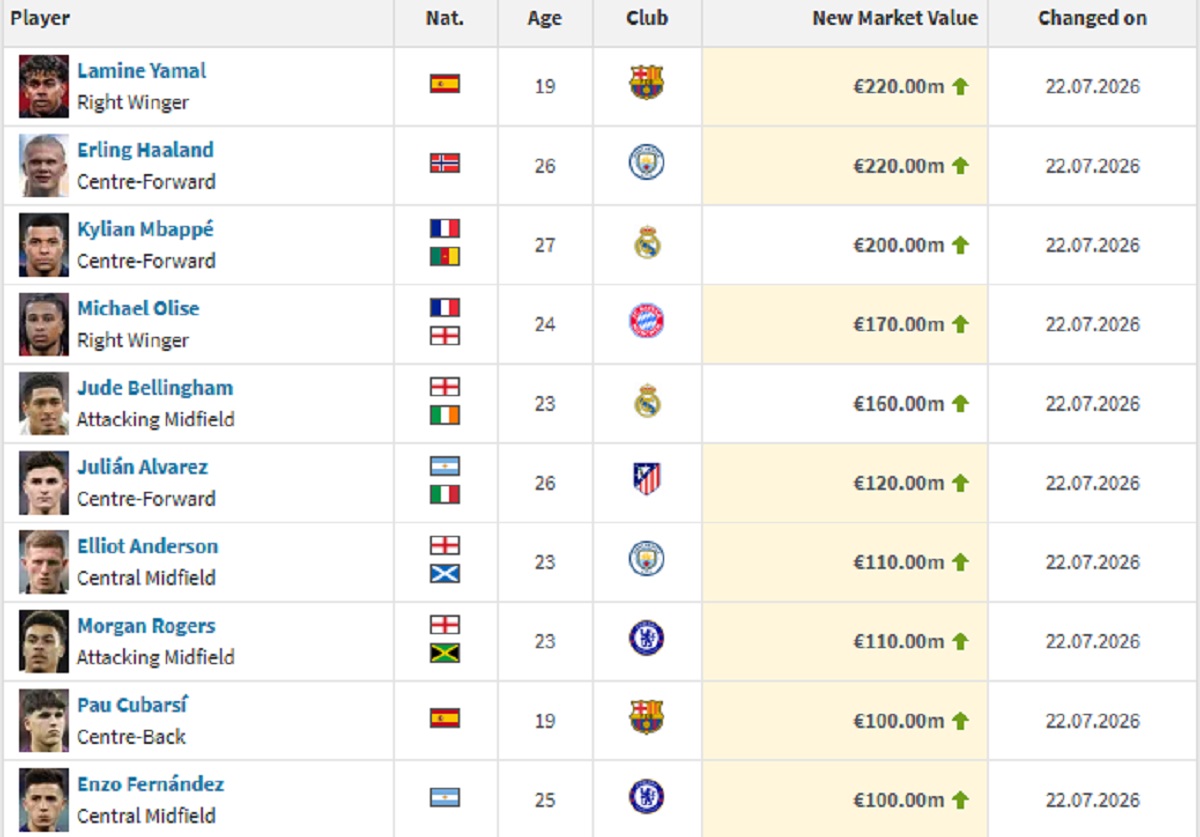Sort the table by New Market Value header
The height and width of the screenshot is (837, 1200).
tap(895, 18)
